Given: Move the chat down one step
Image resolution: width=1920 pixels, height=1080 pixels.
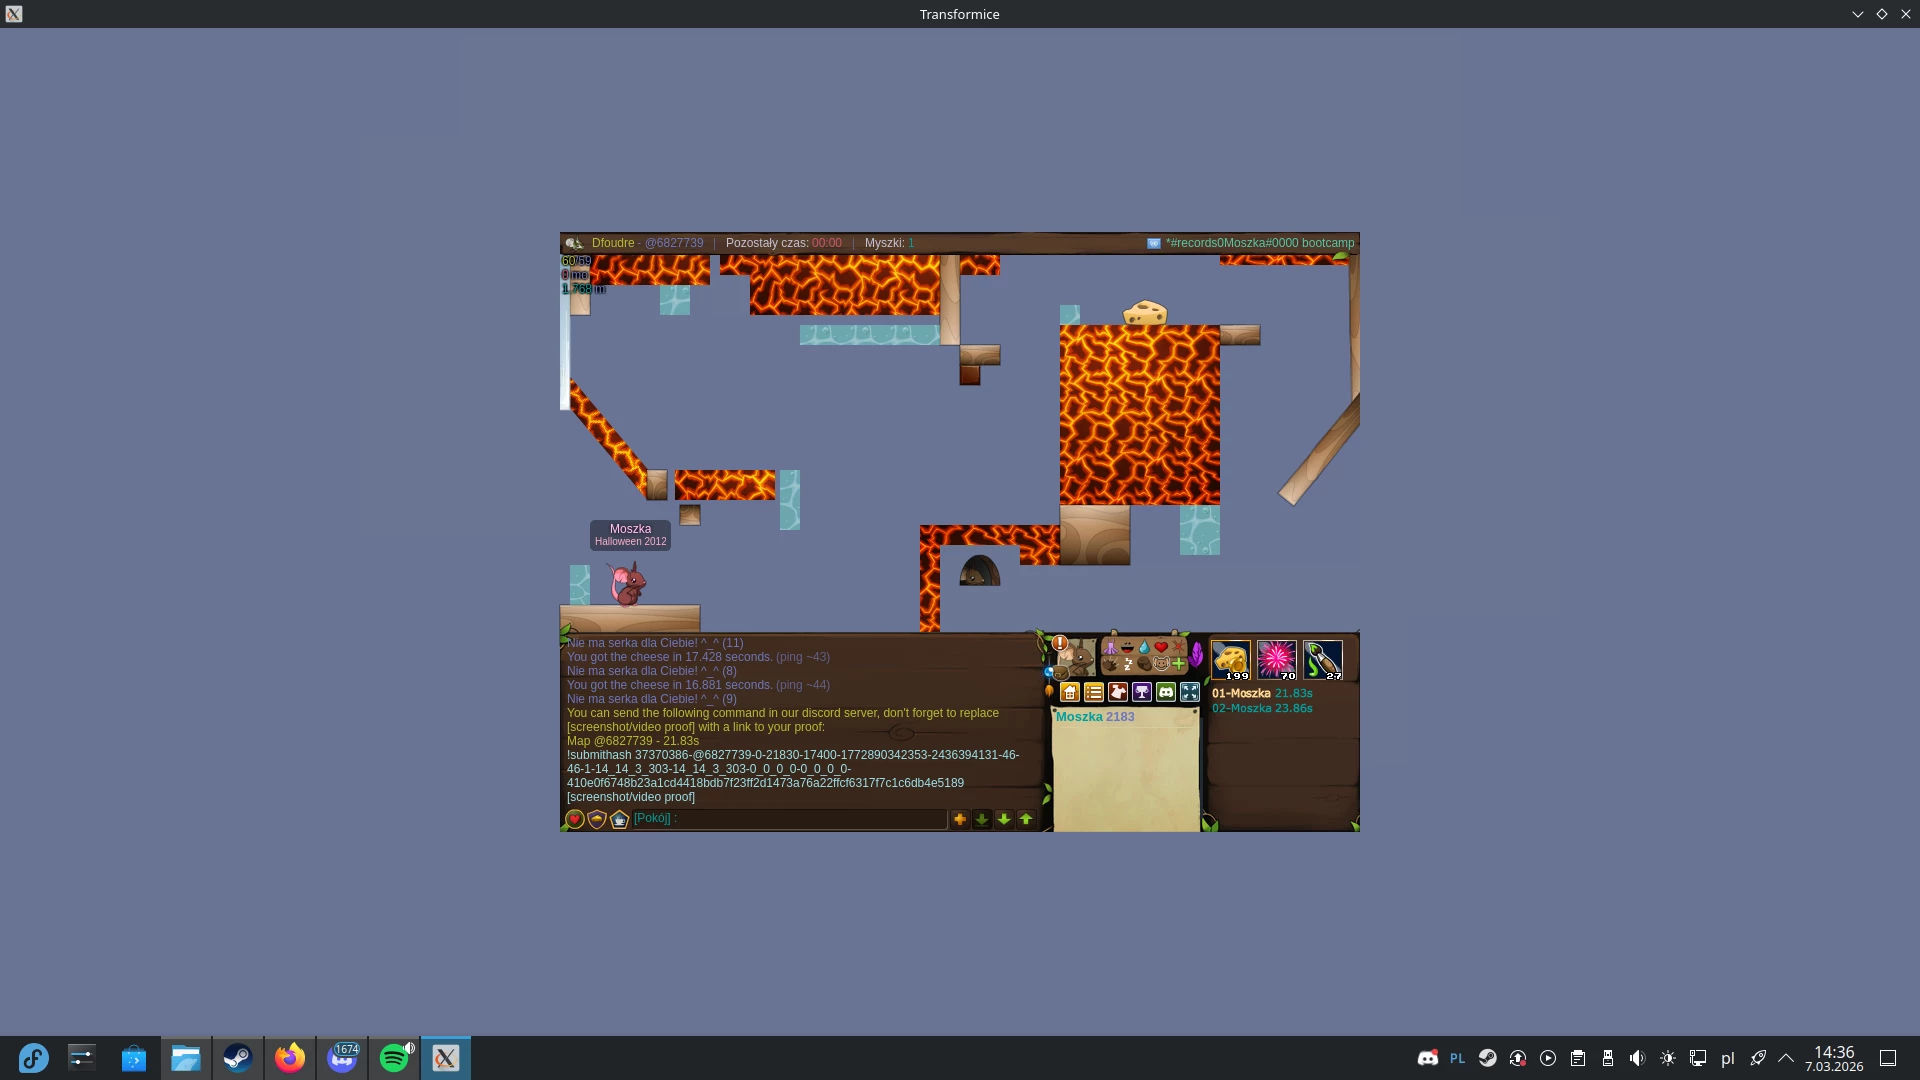Looking at the screenshot, I should (1004, 820).
